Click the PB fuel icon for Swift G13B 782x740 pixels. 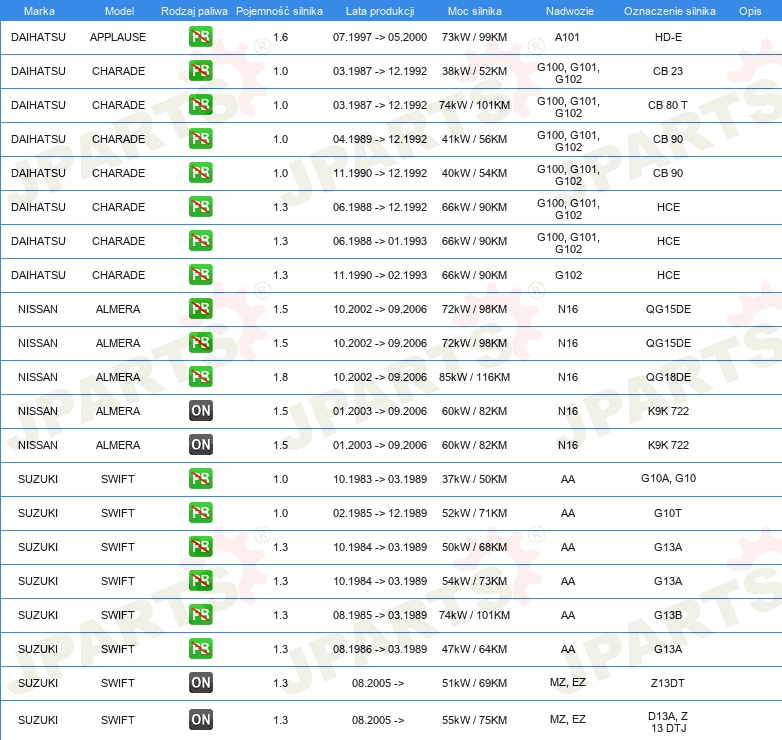point(200,615)
